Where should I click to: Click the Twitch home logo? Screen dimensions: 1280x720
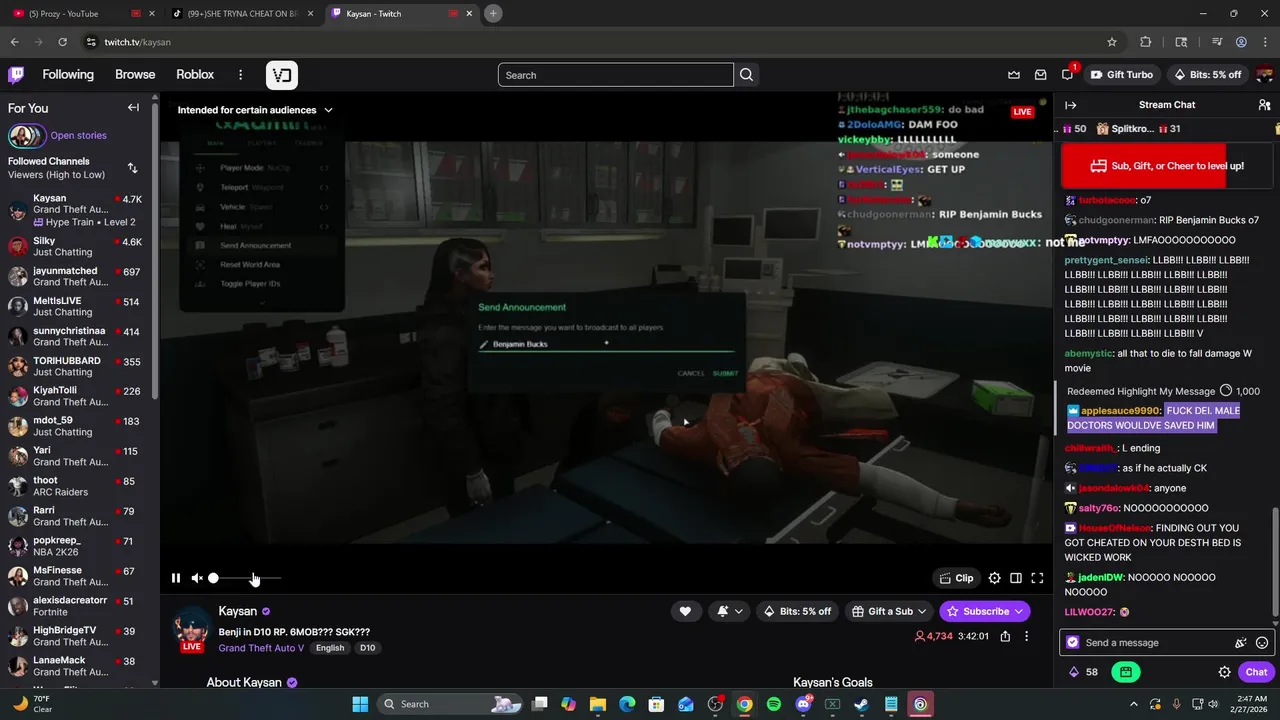coord(16,75)
